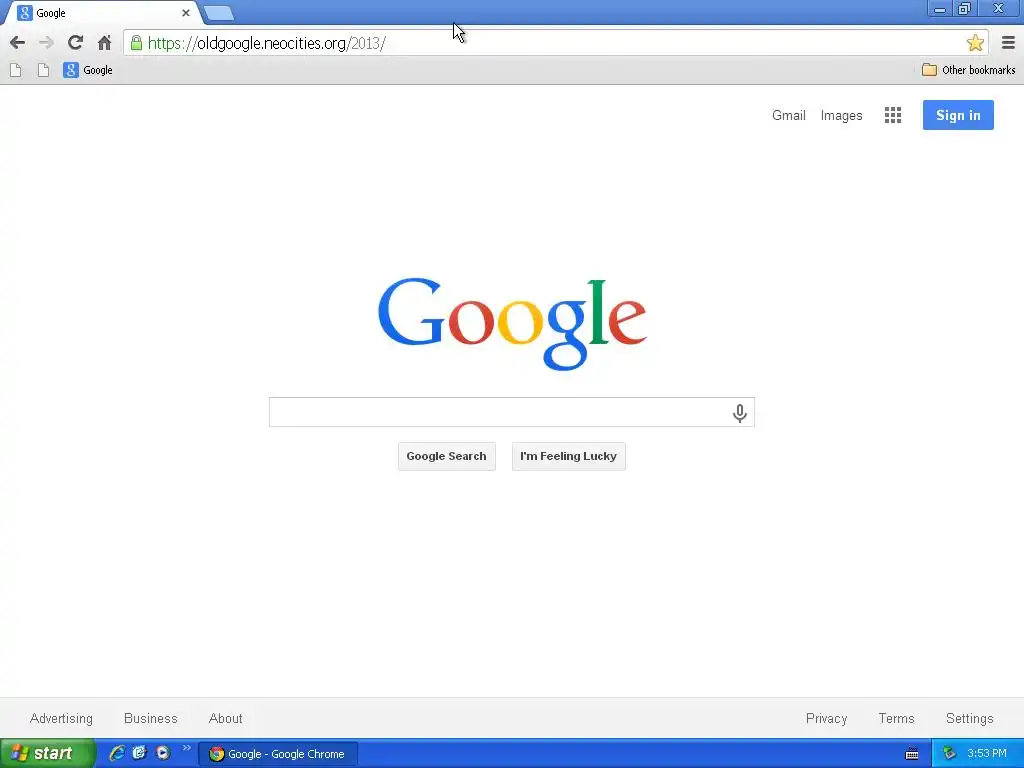Open the Images link

tap(841, 116)
